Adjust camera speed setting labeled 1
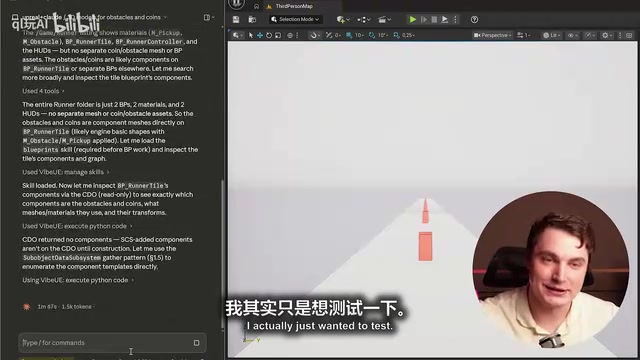The image size is (640, 360). [x=523, y=35]
